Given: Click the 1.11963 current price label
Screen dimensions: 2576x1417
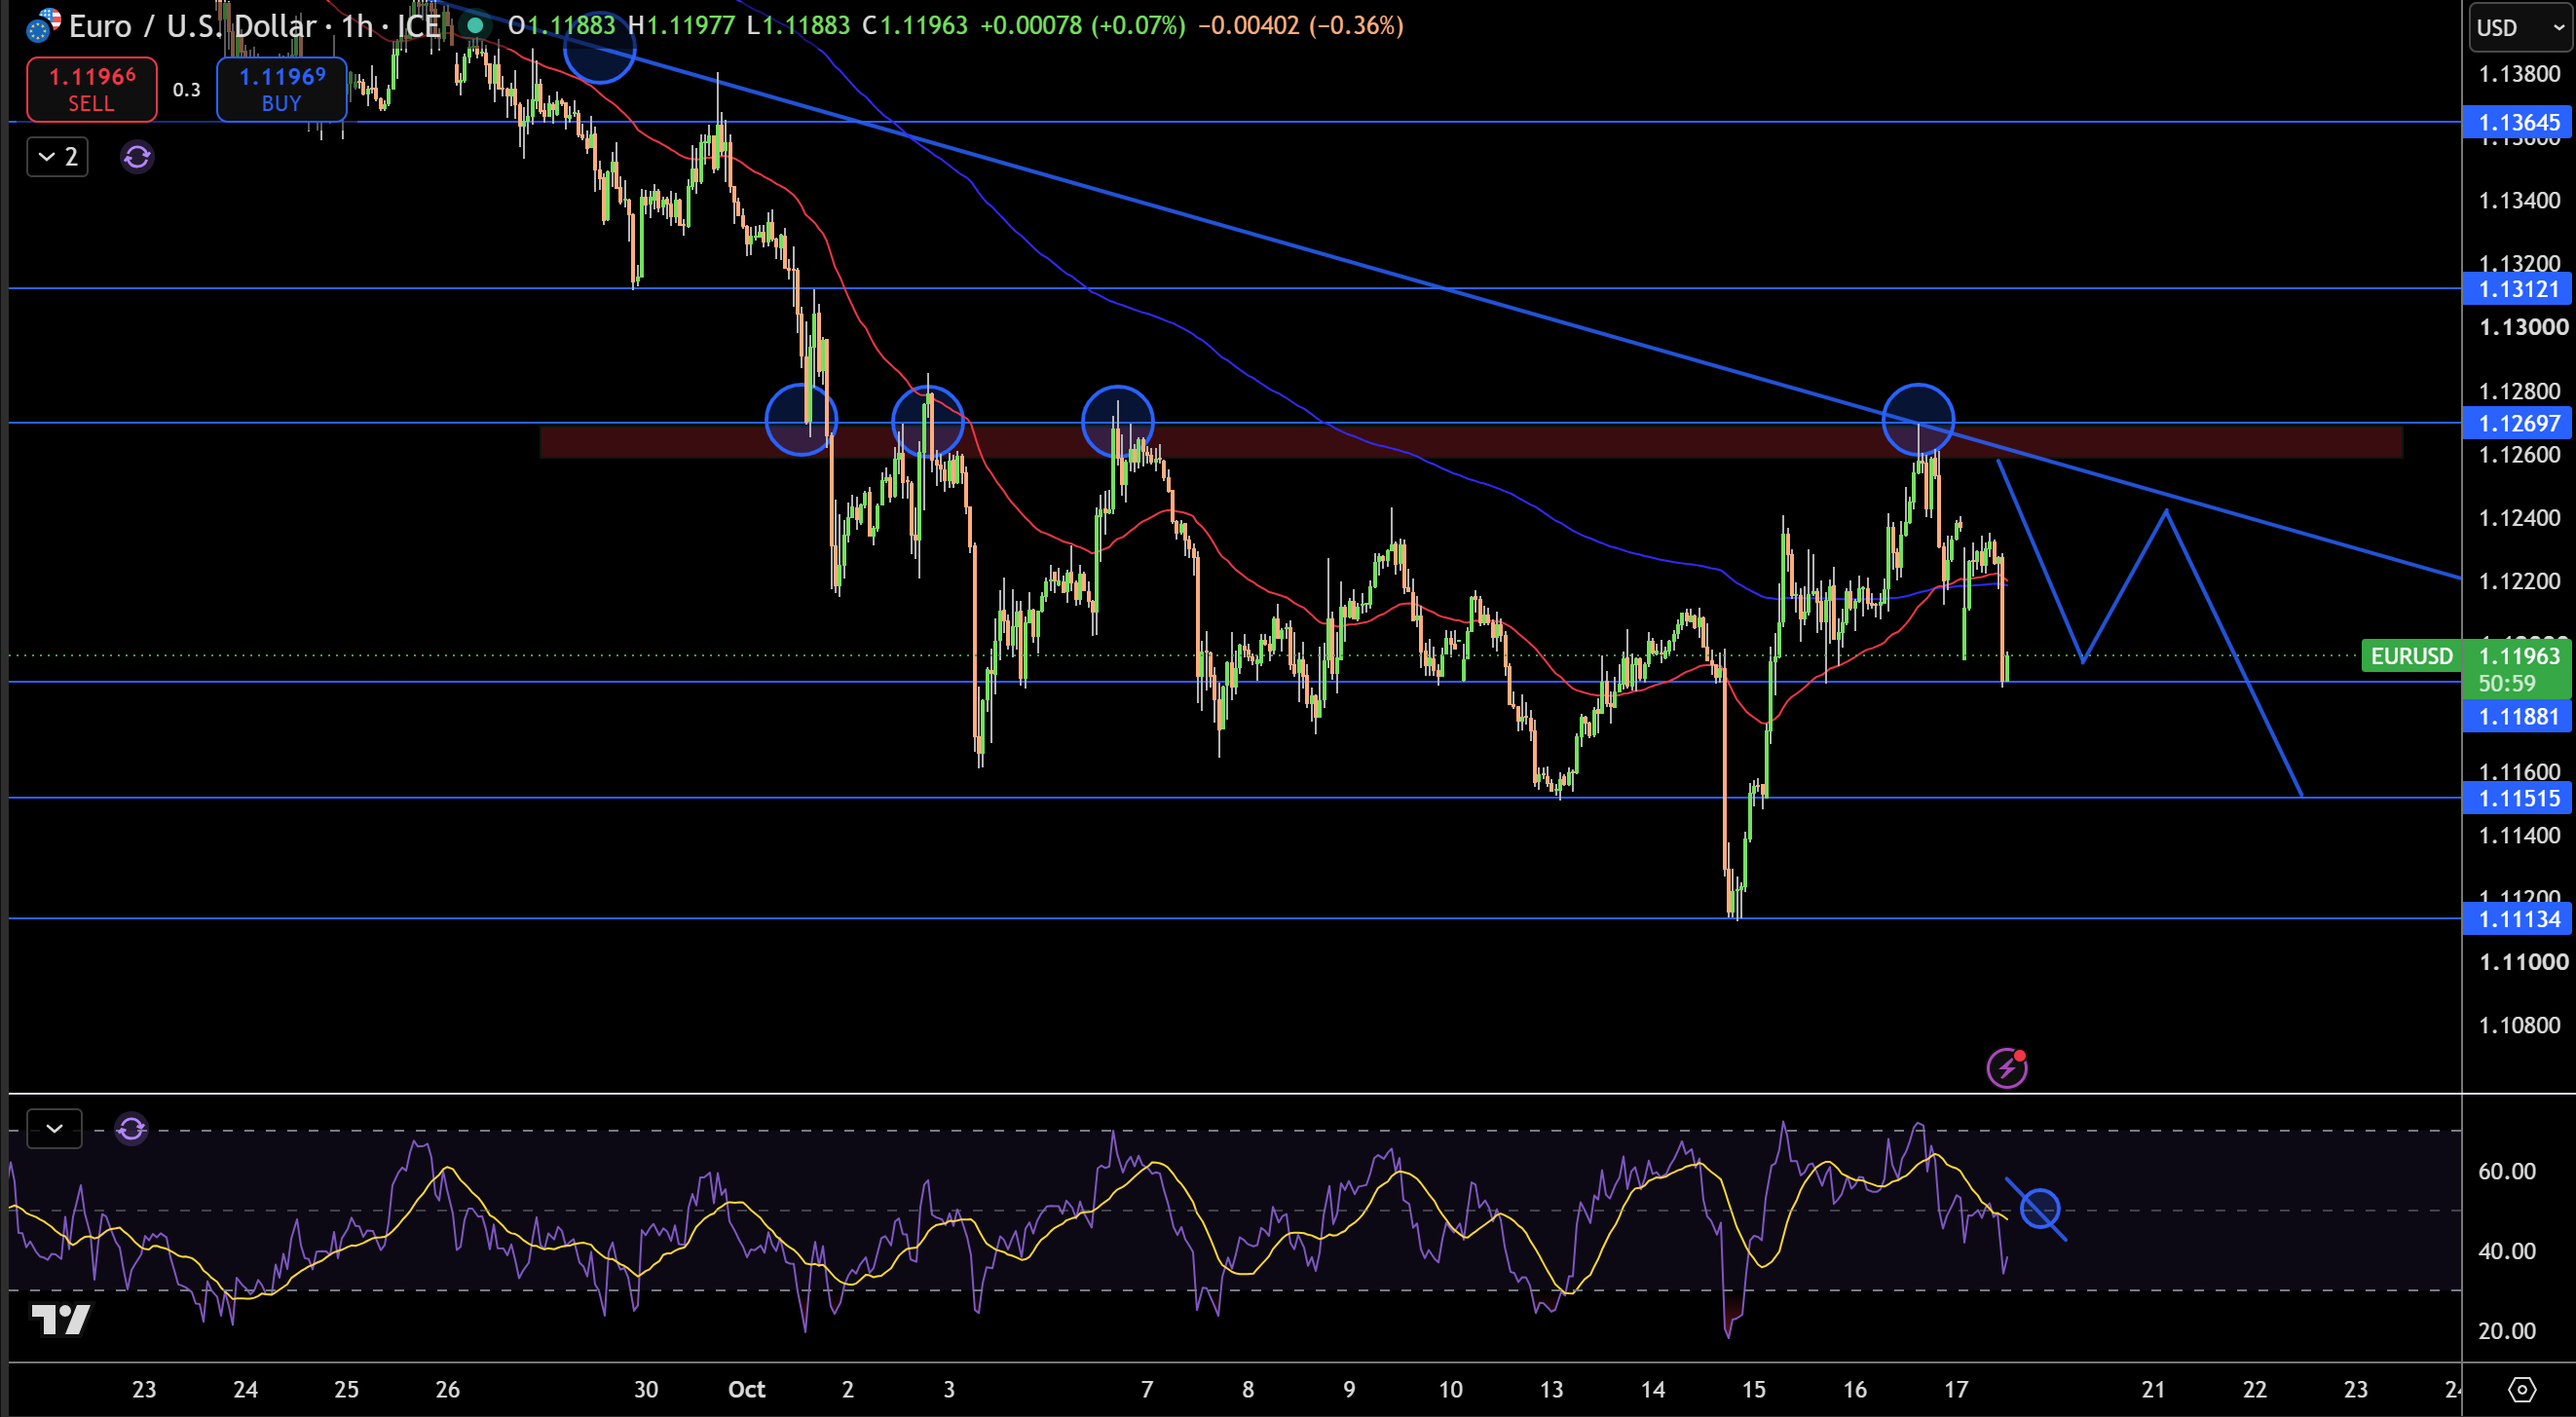Looking at the screenshot, I should pos(2518,656).
